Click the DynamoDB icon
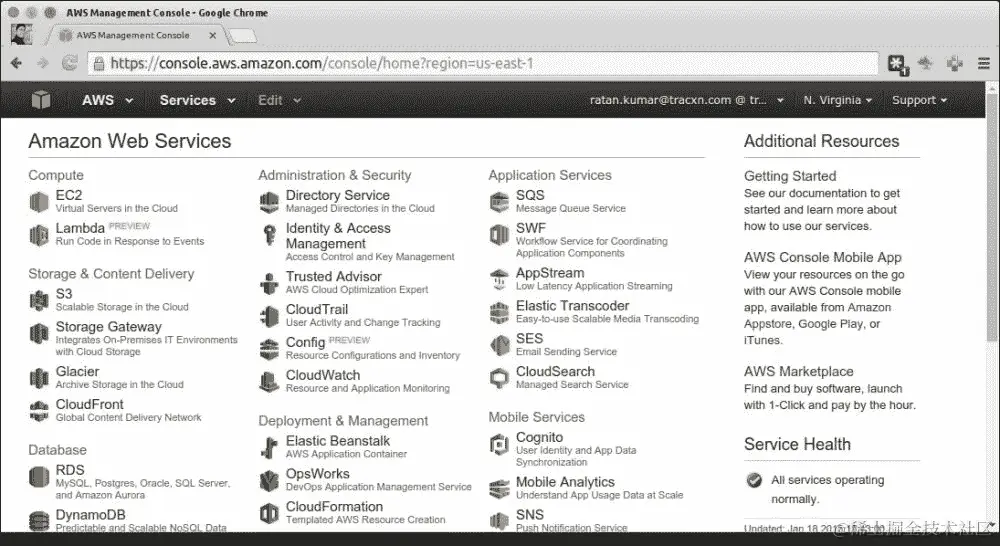 [39, 521]
